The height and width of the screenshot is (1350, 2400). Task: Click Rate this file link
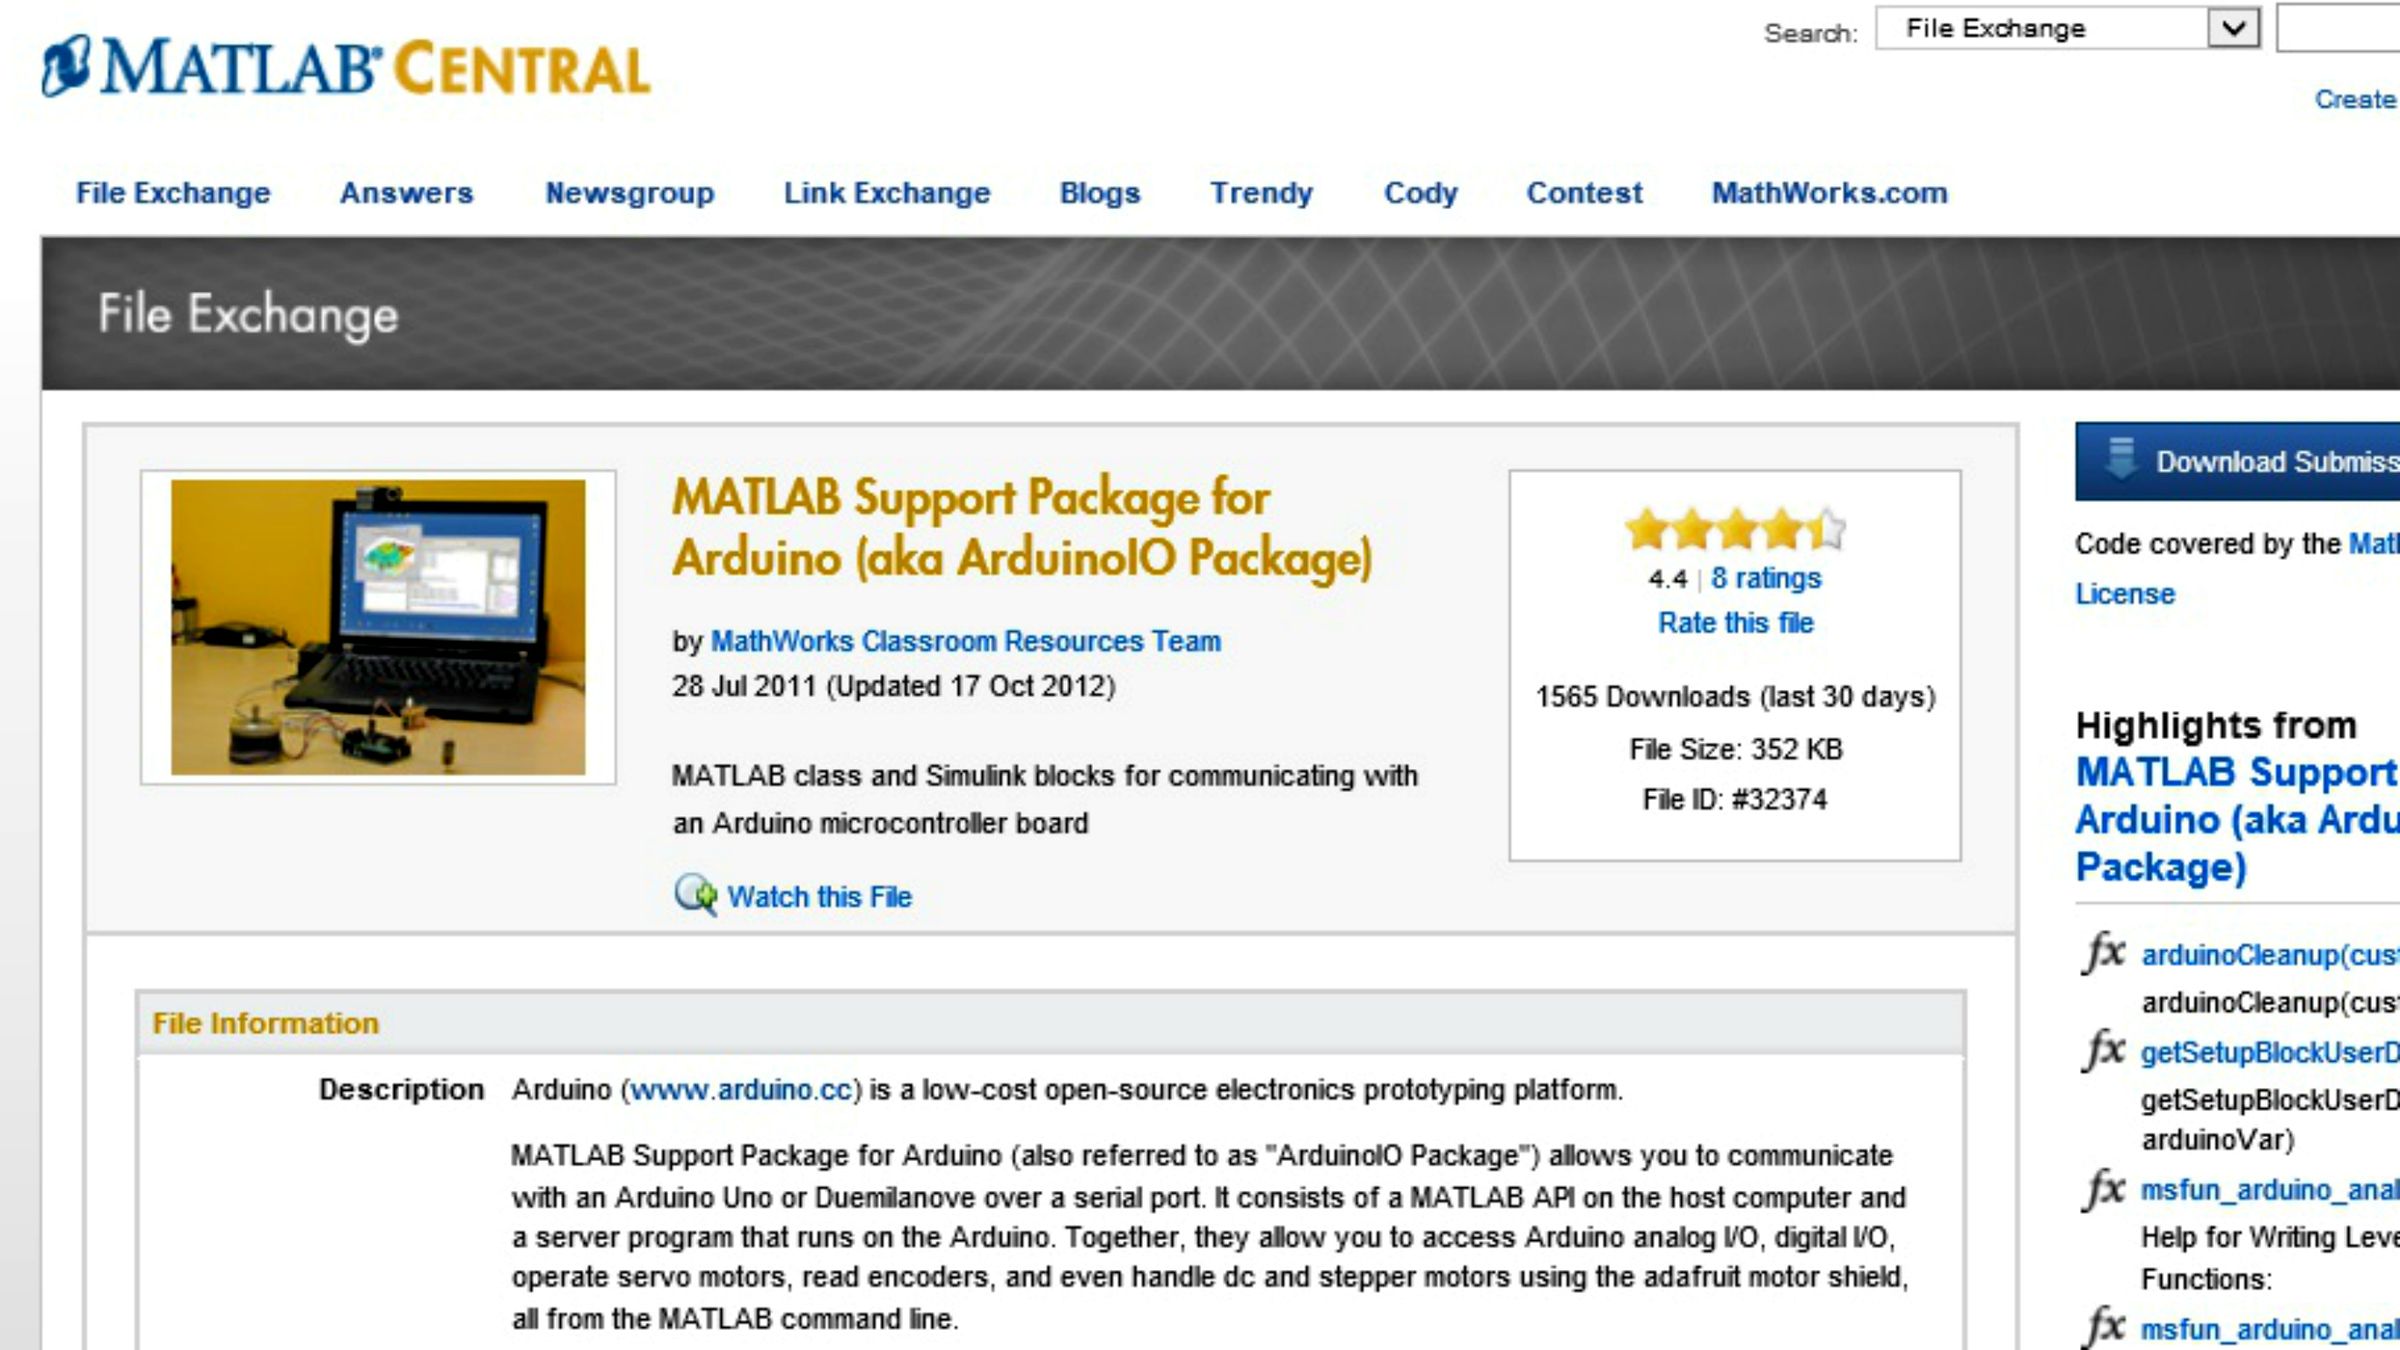tap(1735, 623)
